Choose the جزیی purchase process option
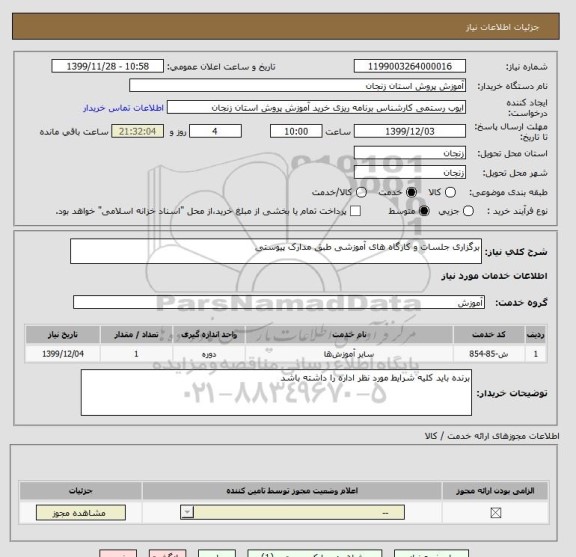The width and height of the screenshot is (576, 557). pos(468,211)
